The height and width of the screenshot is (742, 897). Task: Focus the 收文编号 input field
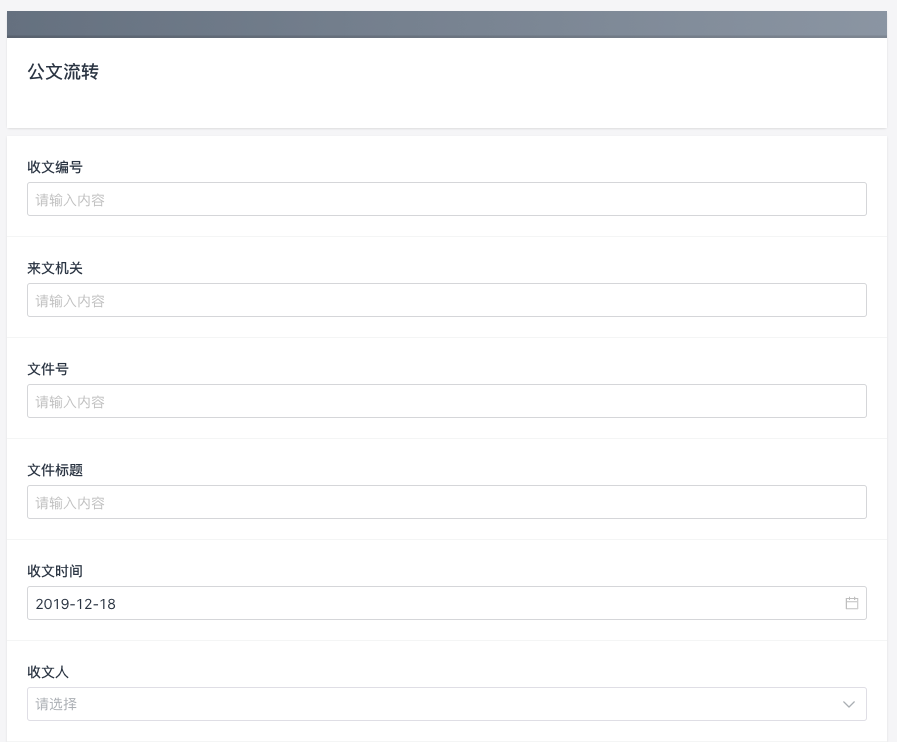(x=447, y=199)
